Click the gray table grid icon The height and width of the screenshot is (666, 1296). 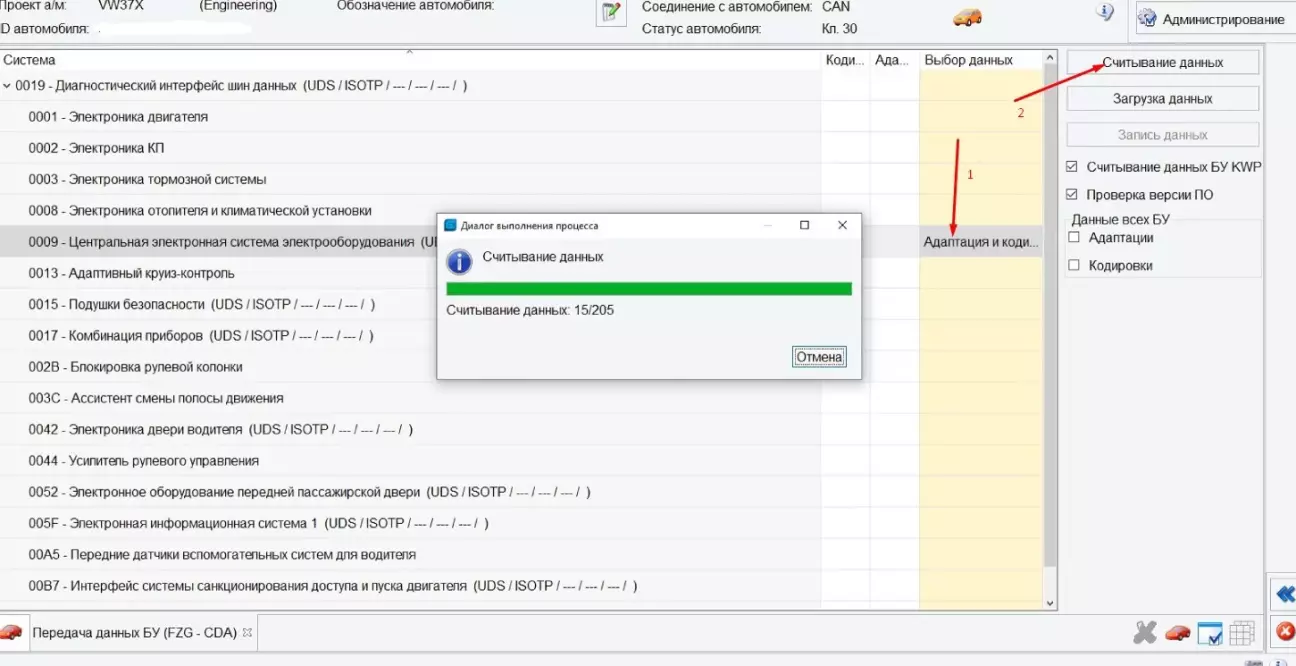1242,633
